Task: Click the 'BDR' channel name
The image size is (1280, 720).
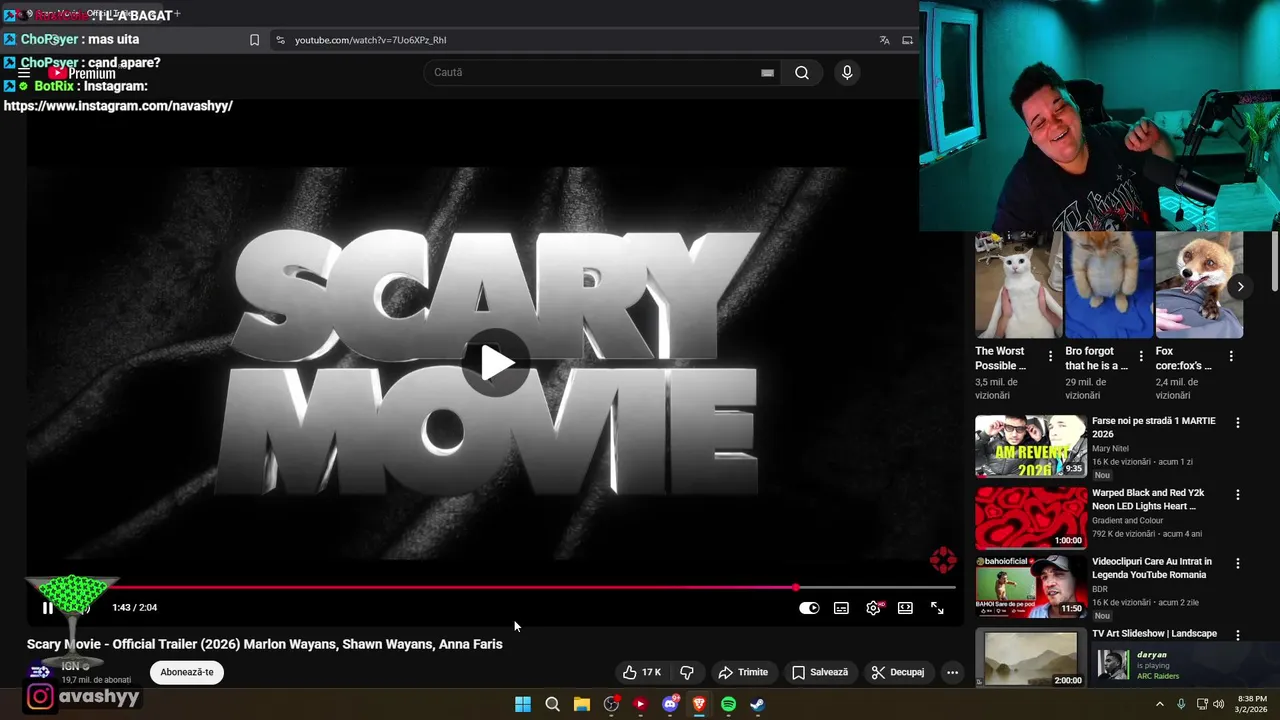Action: point(1100,590)
